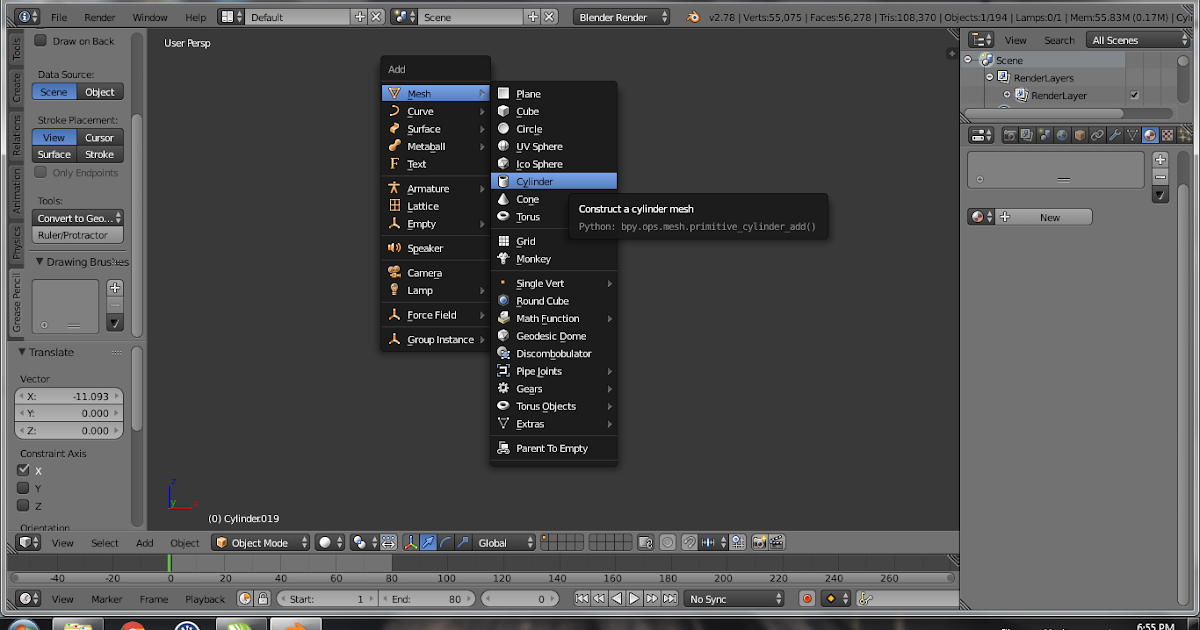1200x630 pixels.
Task: Open the World properties tab
Action: 1062,135
